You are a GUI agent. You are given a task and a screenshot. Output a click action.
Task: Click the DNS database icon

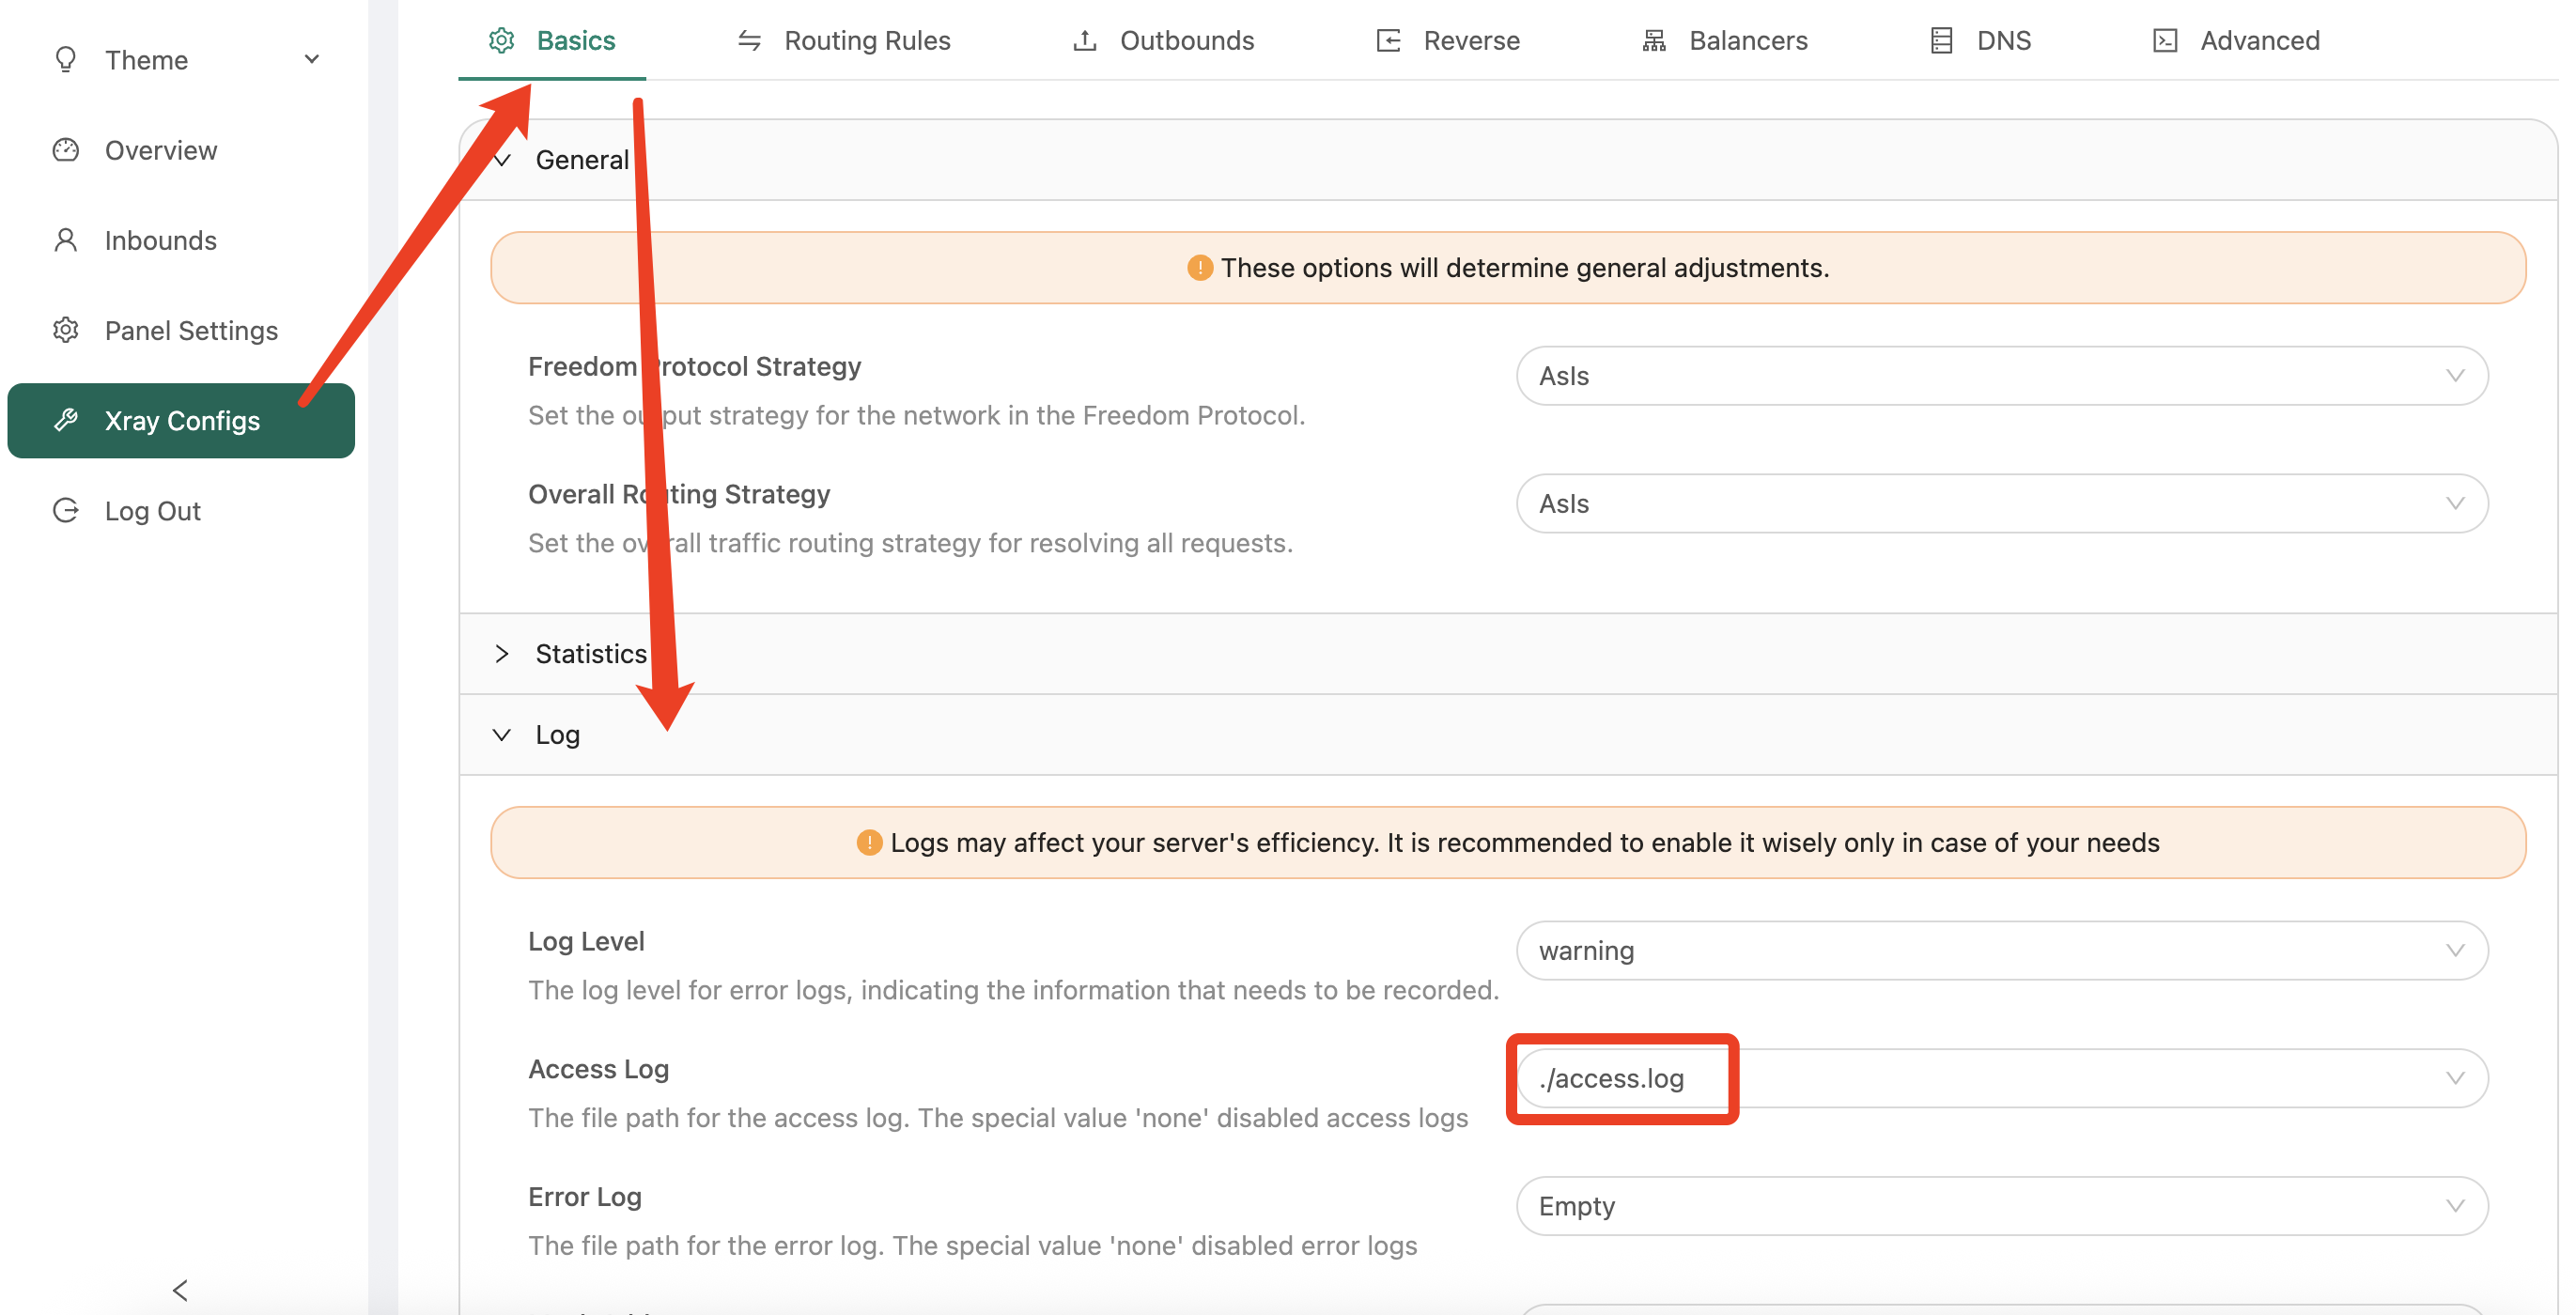pyautogui.click(x=1941, y=40)
